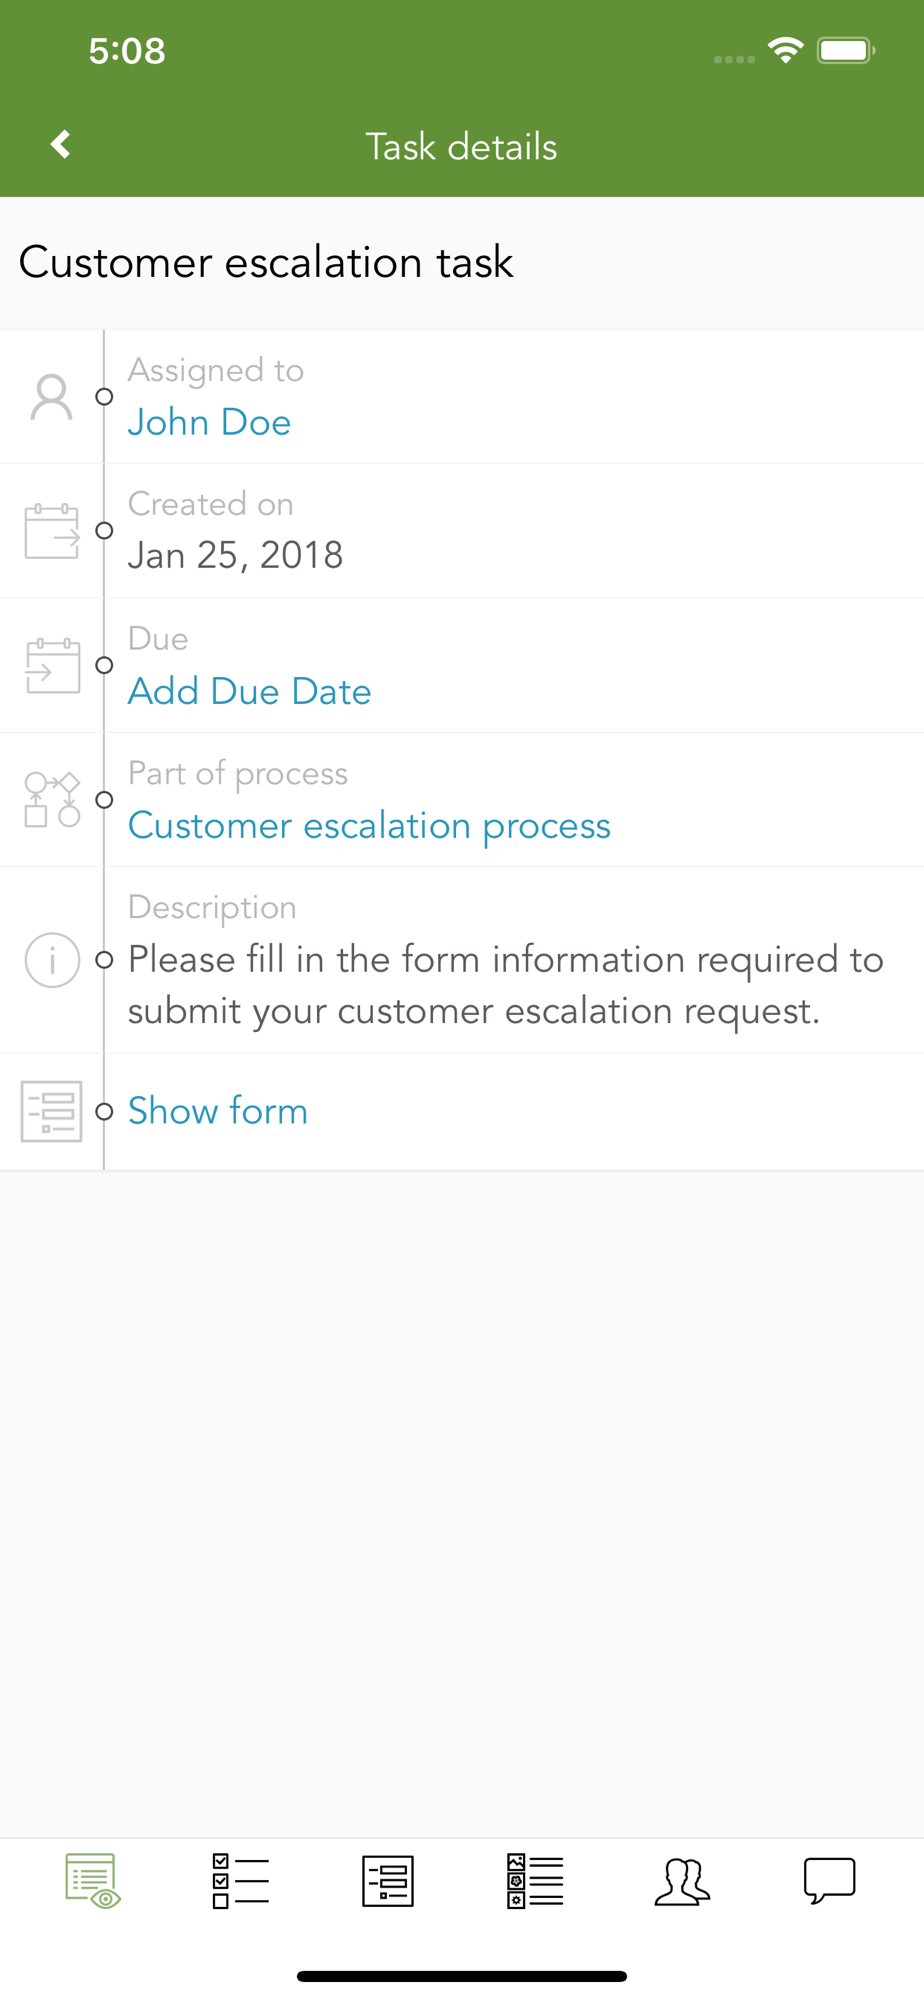Open the task details tab icon
Screen dimensions: 924x2000
point(92,1881)
